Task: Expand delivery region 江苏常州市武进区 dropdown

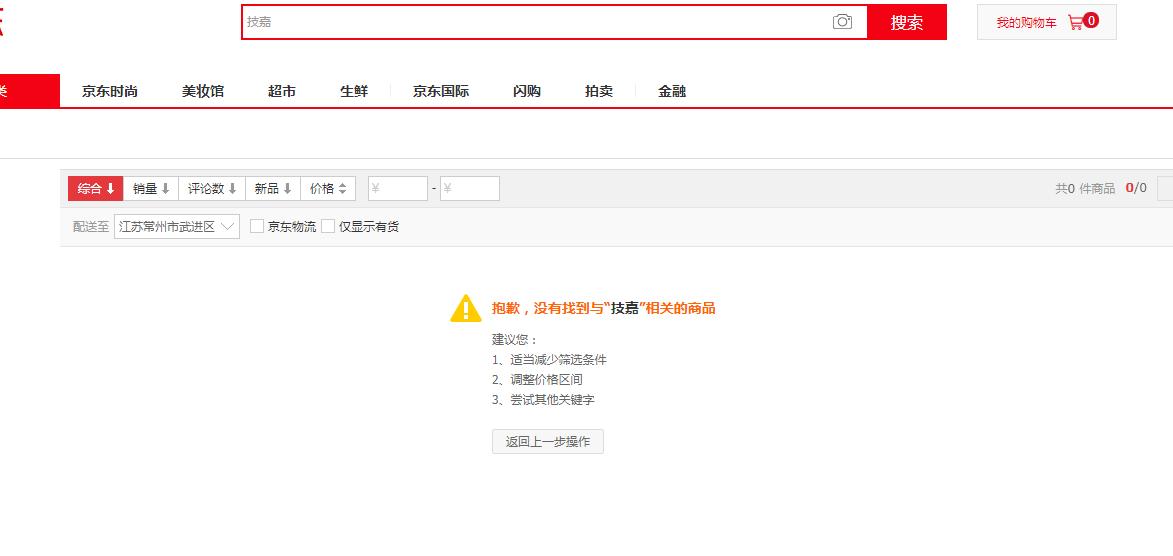Action: [x=177, y=227]
